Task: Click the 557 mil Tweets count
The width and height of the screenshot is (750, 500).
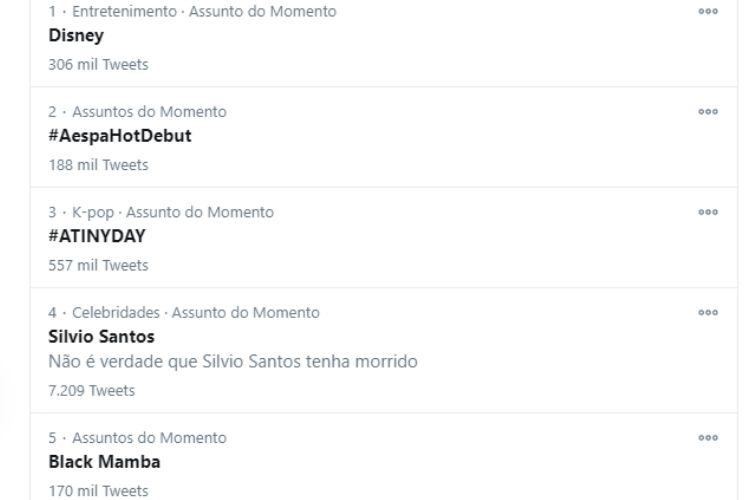Action: click(x=98, y=266)
